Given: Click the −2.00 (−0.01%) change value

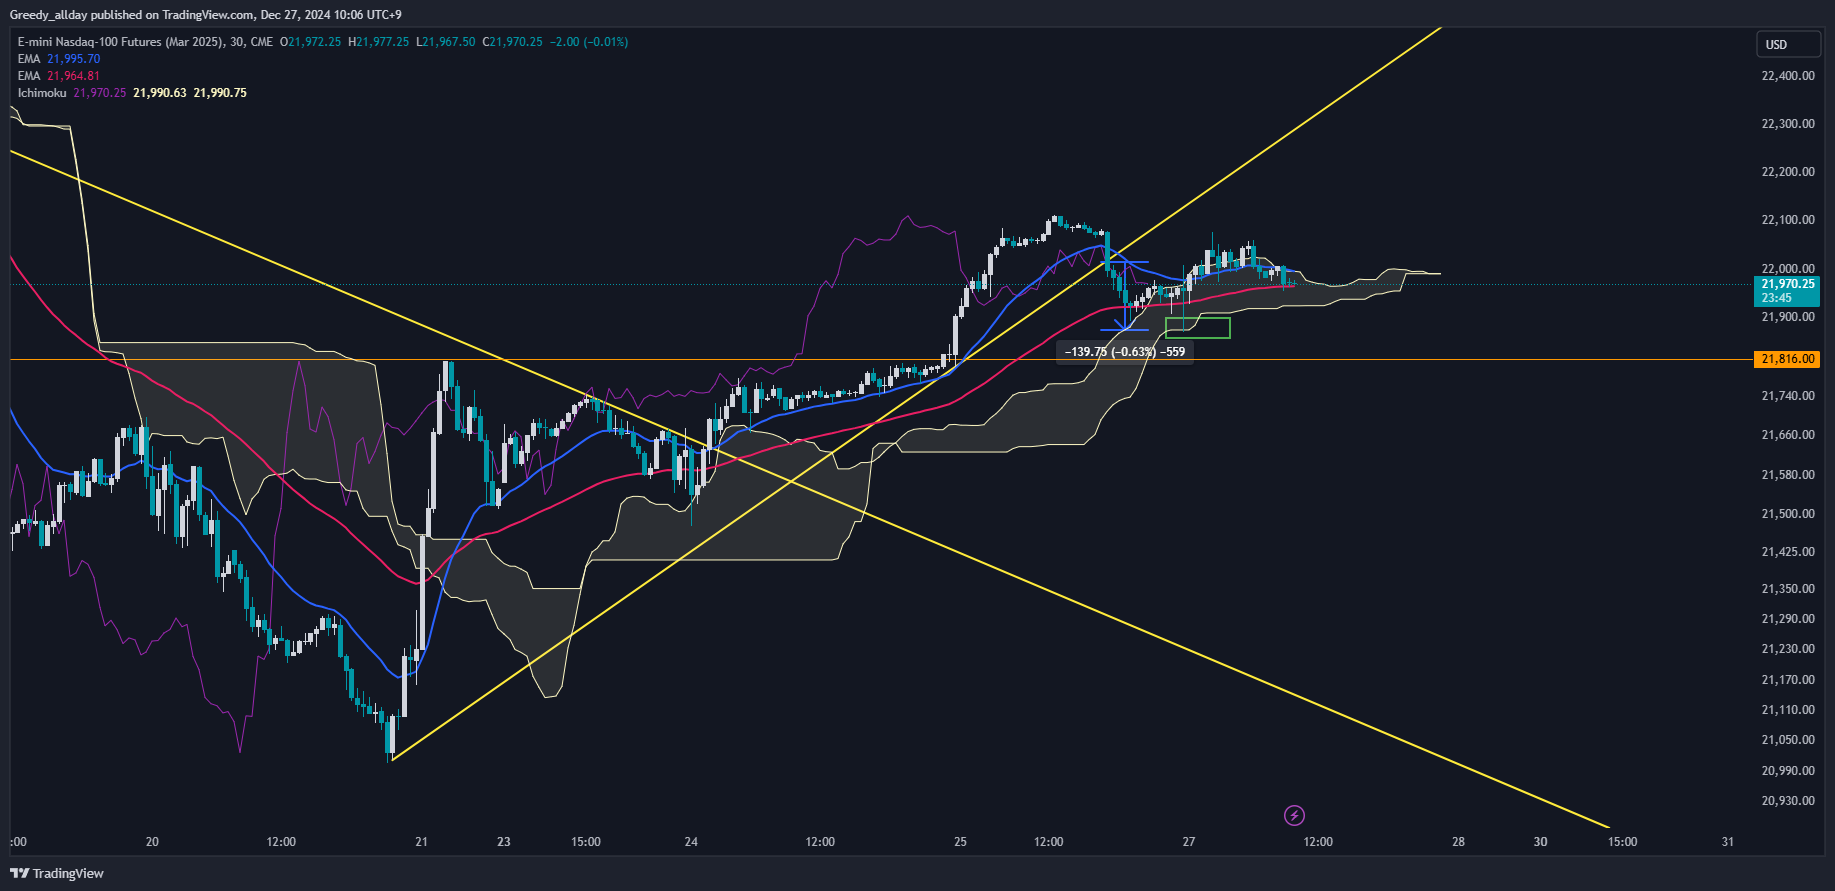Looking at the screenshot, I should (x=589, y=42).
